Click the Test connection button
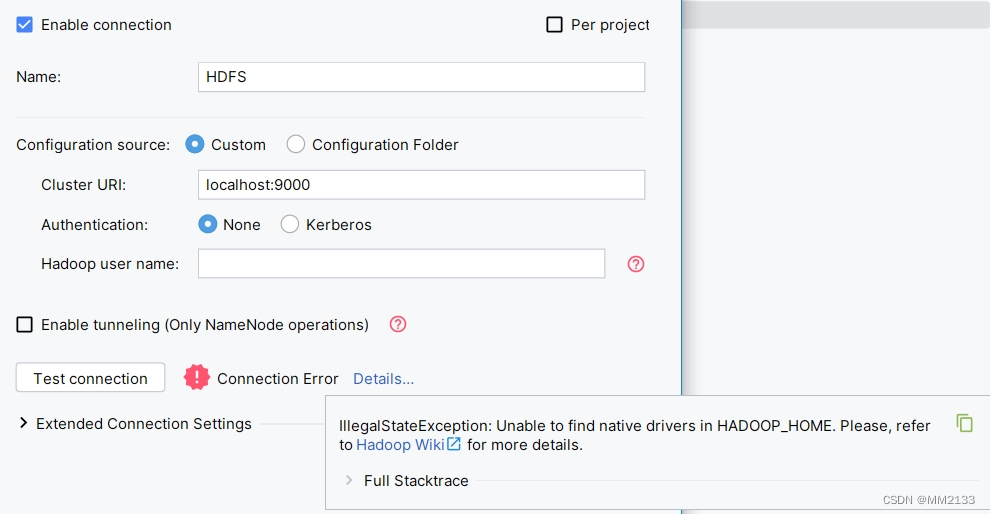Screen dimensions: 990x514 (90, 378)
